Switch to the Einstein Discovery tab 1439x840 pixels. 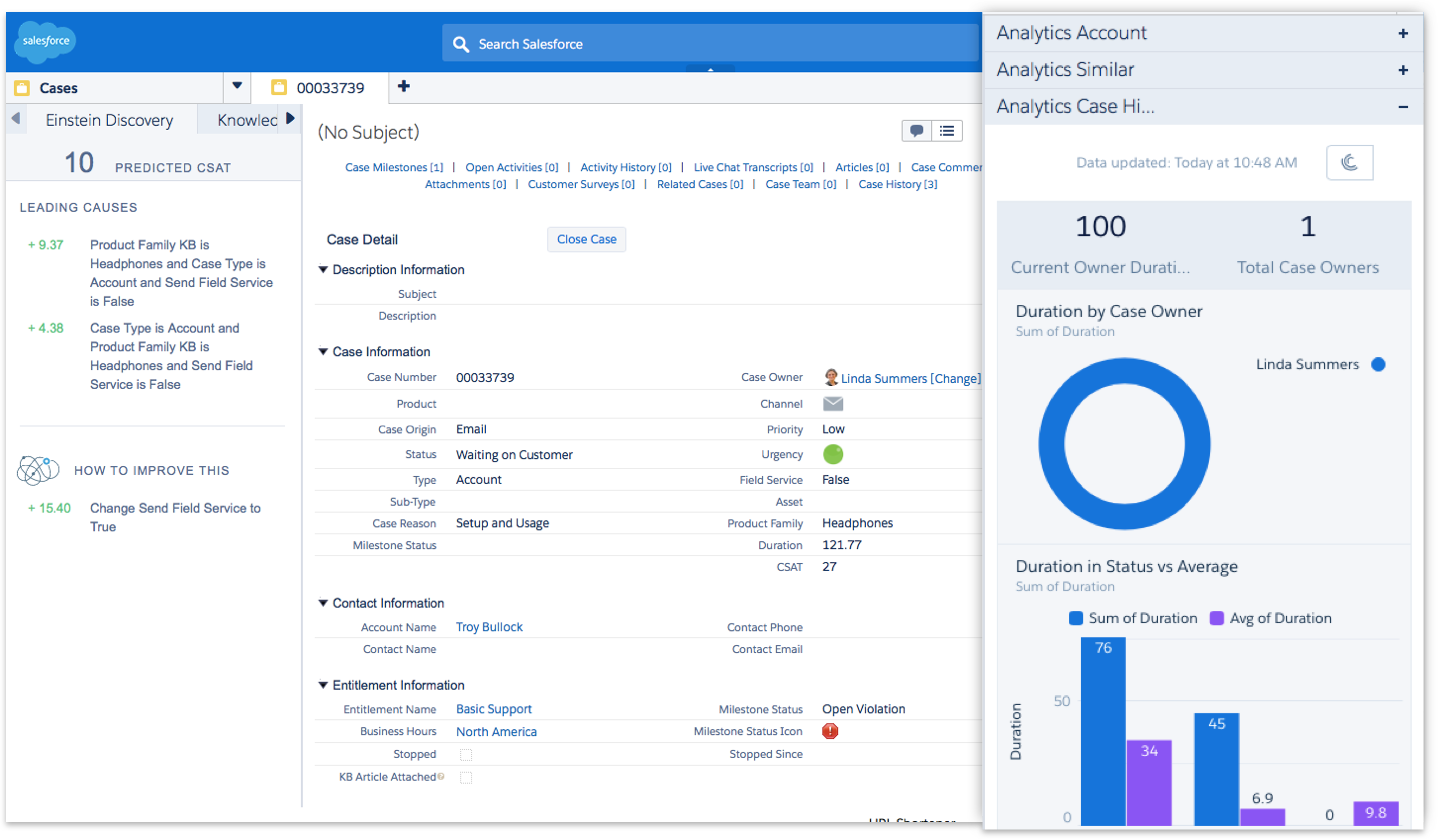[109, 120]
